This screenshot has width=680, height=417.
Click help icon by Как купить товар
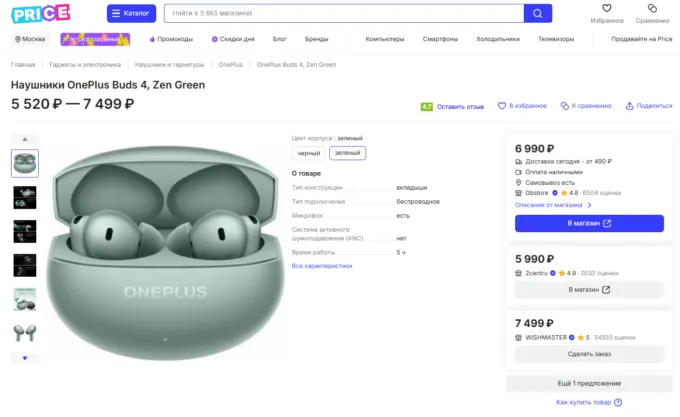pos(618,402)
